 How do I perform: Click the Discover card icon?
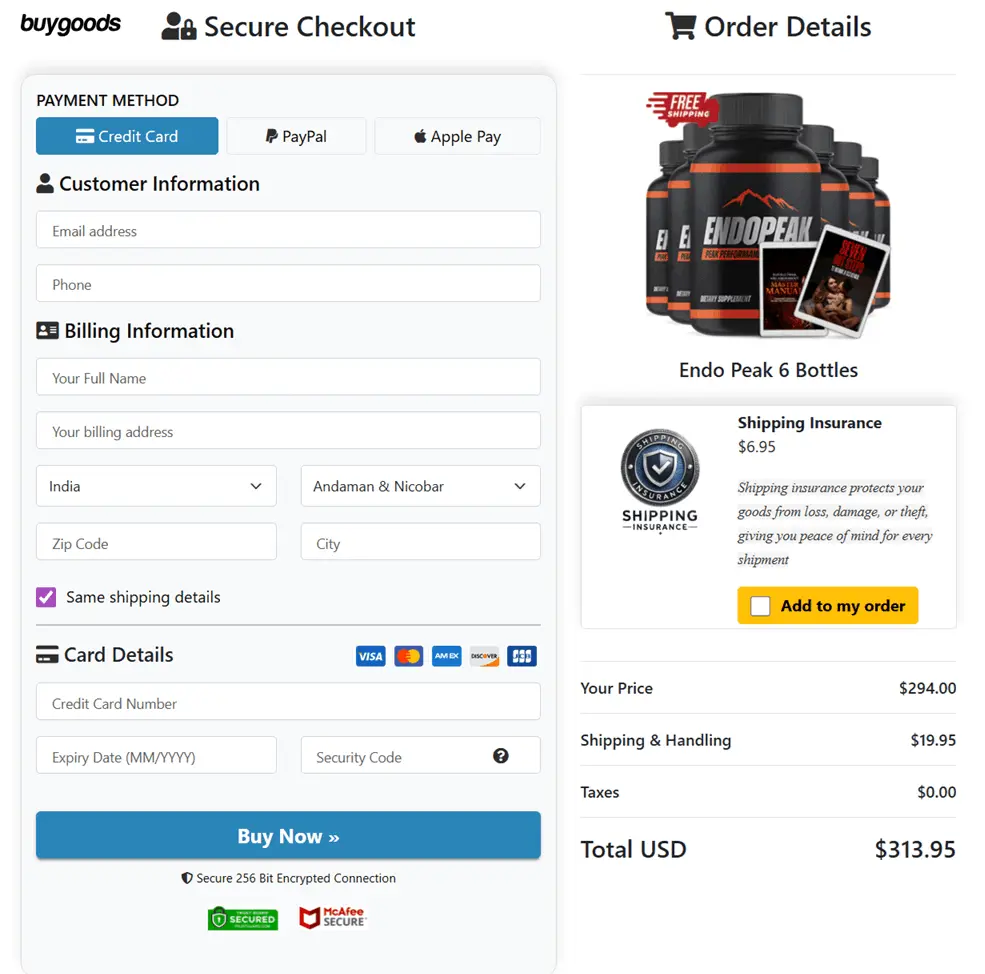click(484, 656)
